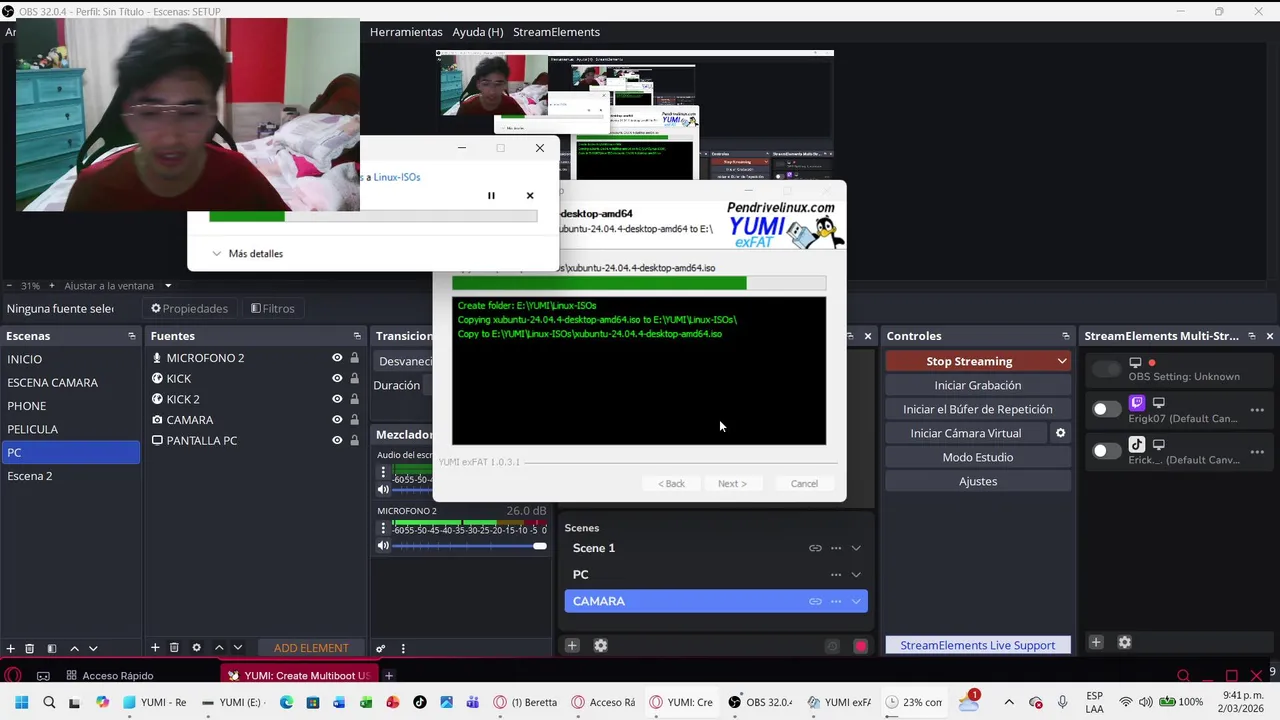
Task: Open source properties gear in Fuentes toolbar
Action: (196, 648)
